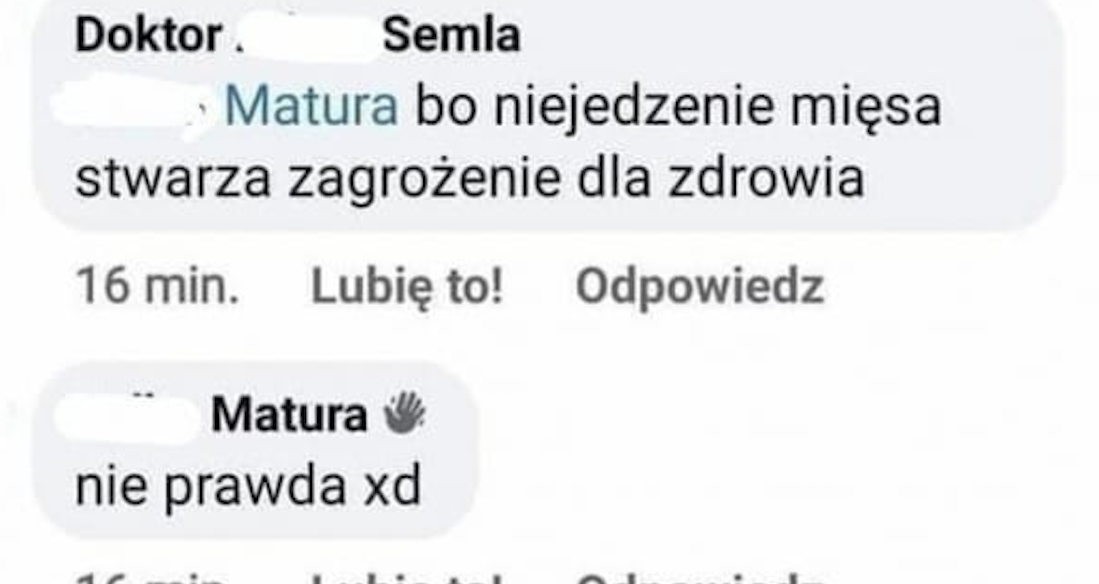This screenshot has width=1099, height=584.
Task: Click the text "stwarza zagrożenie dla zdrowia"
Action: (x=469, y=179)
